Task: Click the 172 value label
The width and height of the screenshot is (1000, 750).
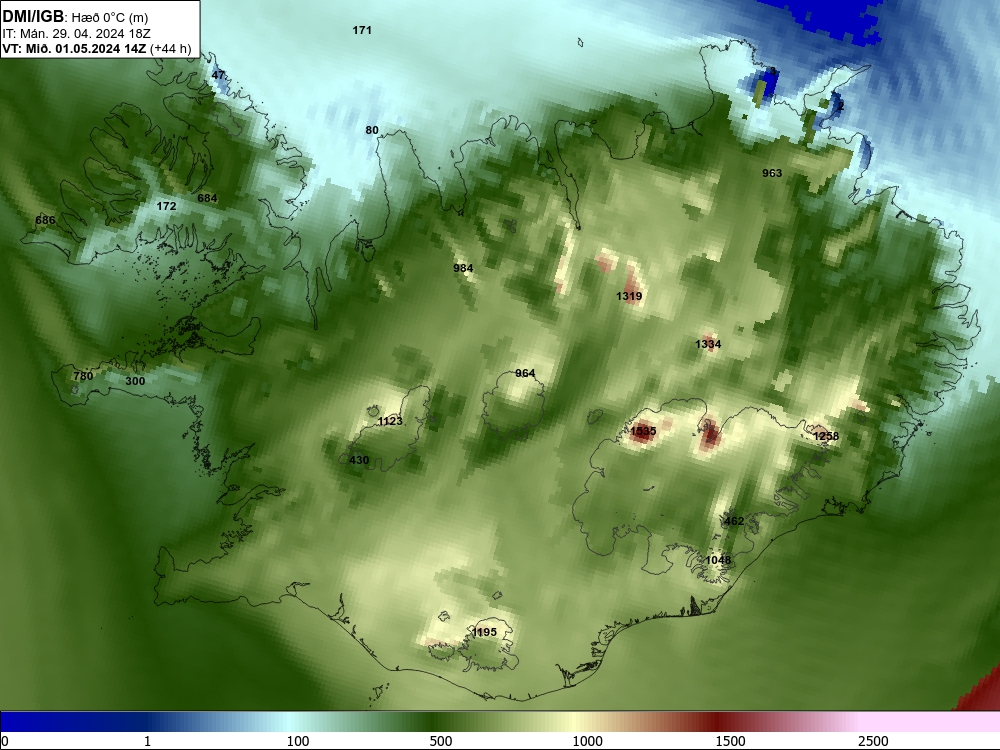Action: click(x=166, y=206)
